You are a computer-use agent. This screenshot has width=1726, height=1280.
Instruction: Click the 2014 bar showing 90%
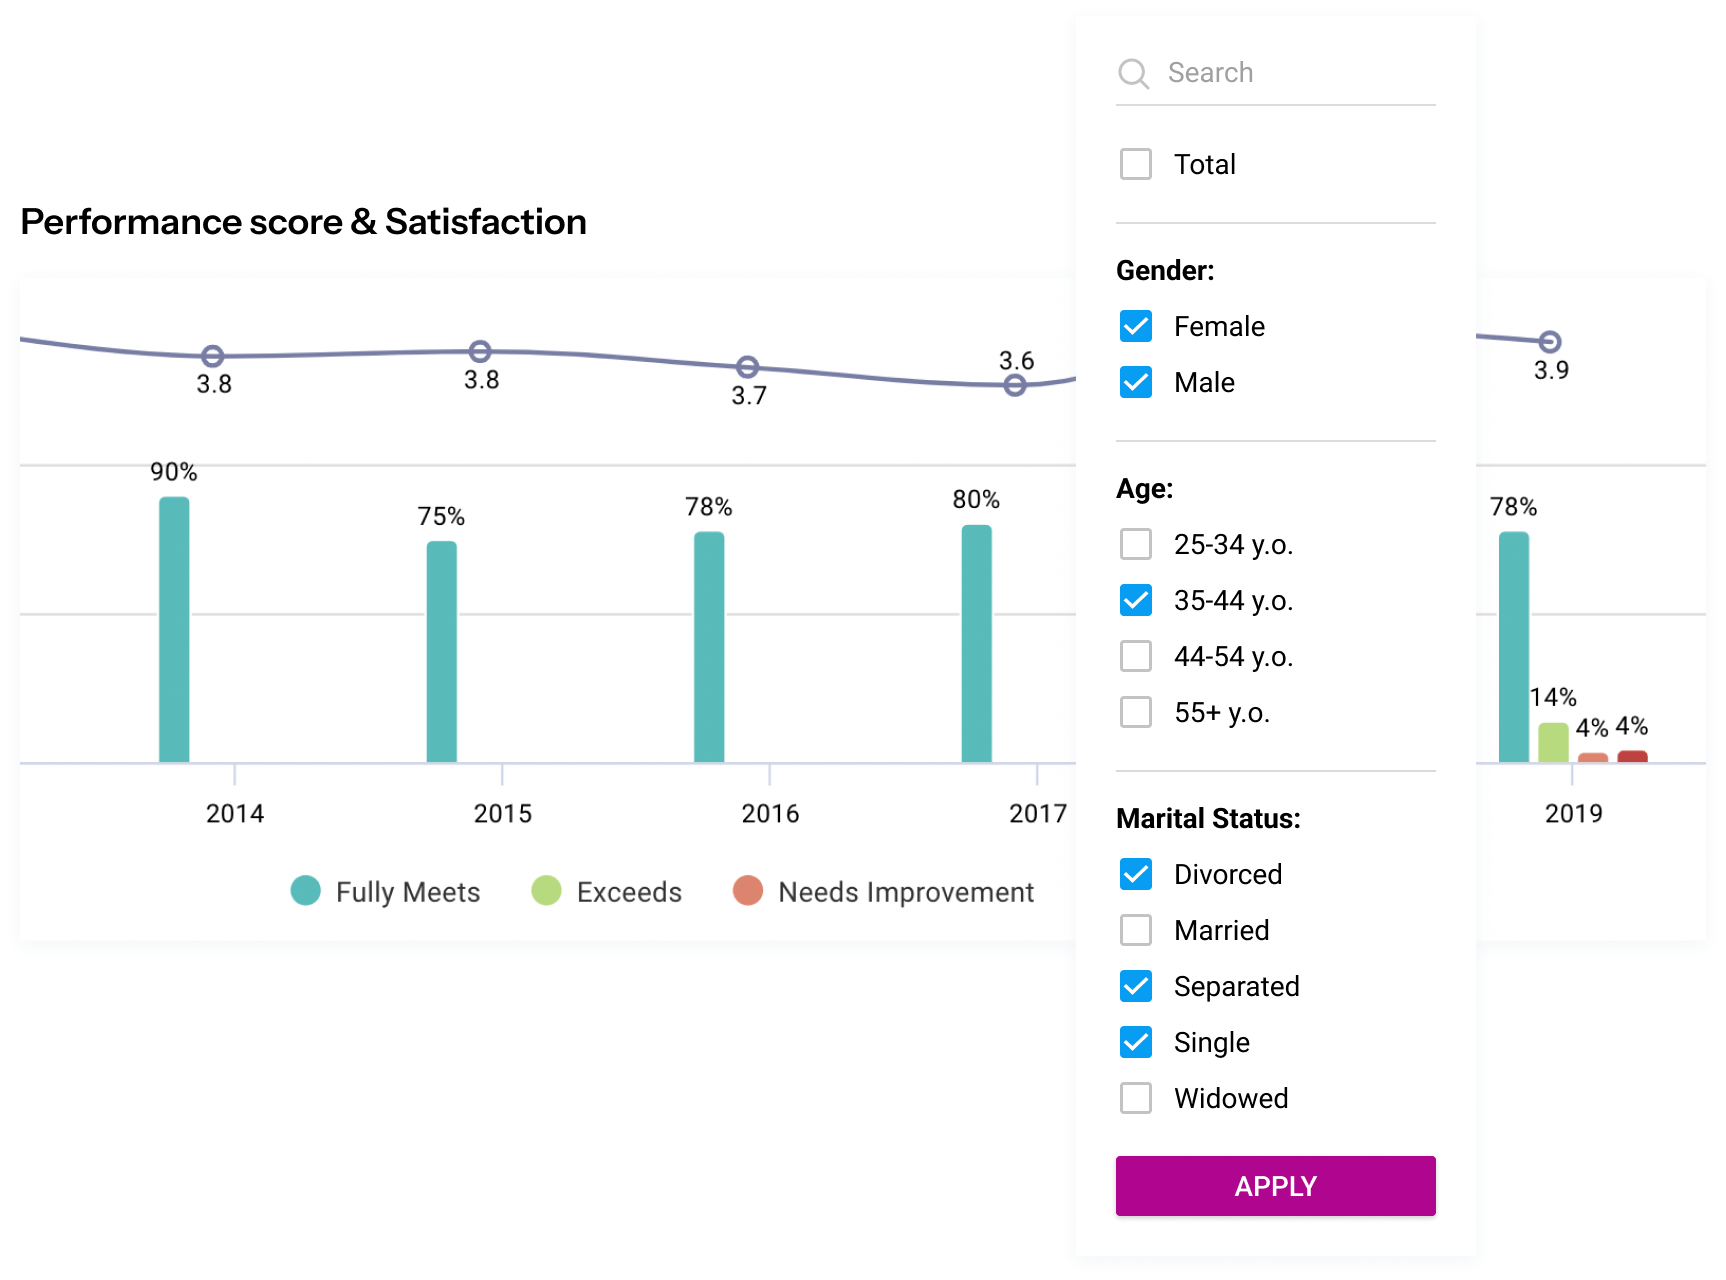click(174, 630)
